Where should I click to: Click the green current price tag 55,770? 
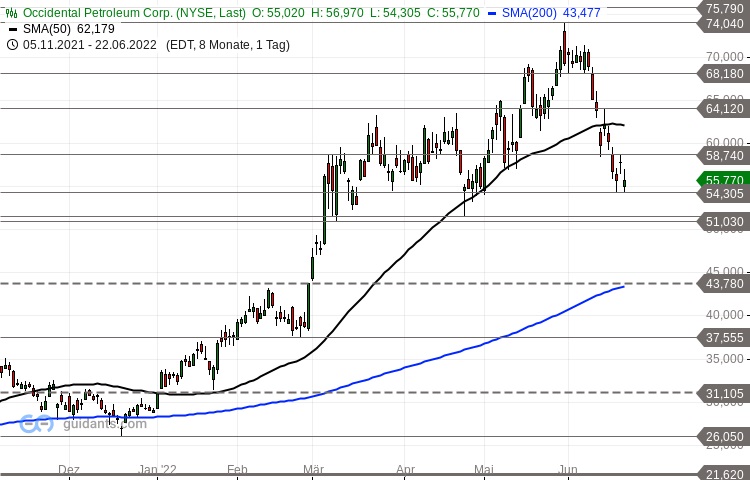click(x=724, y=179)
